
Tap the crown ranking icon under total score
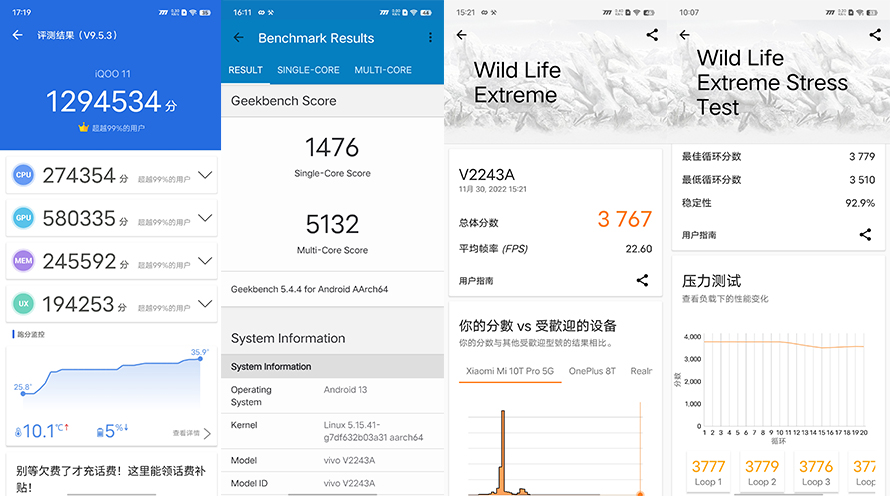(84, 128)
